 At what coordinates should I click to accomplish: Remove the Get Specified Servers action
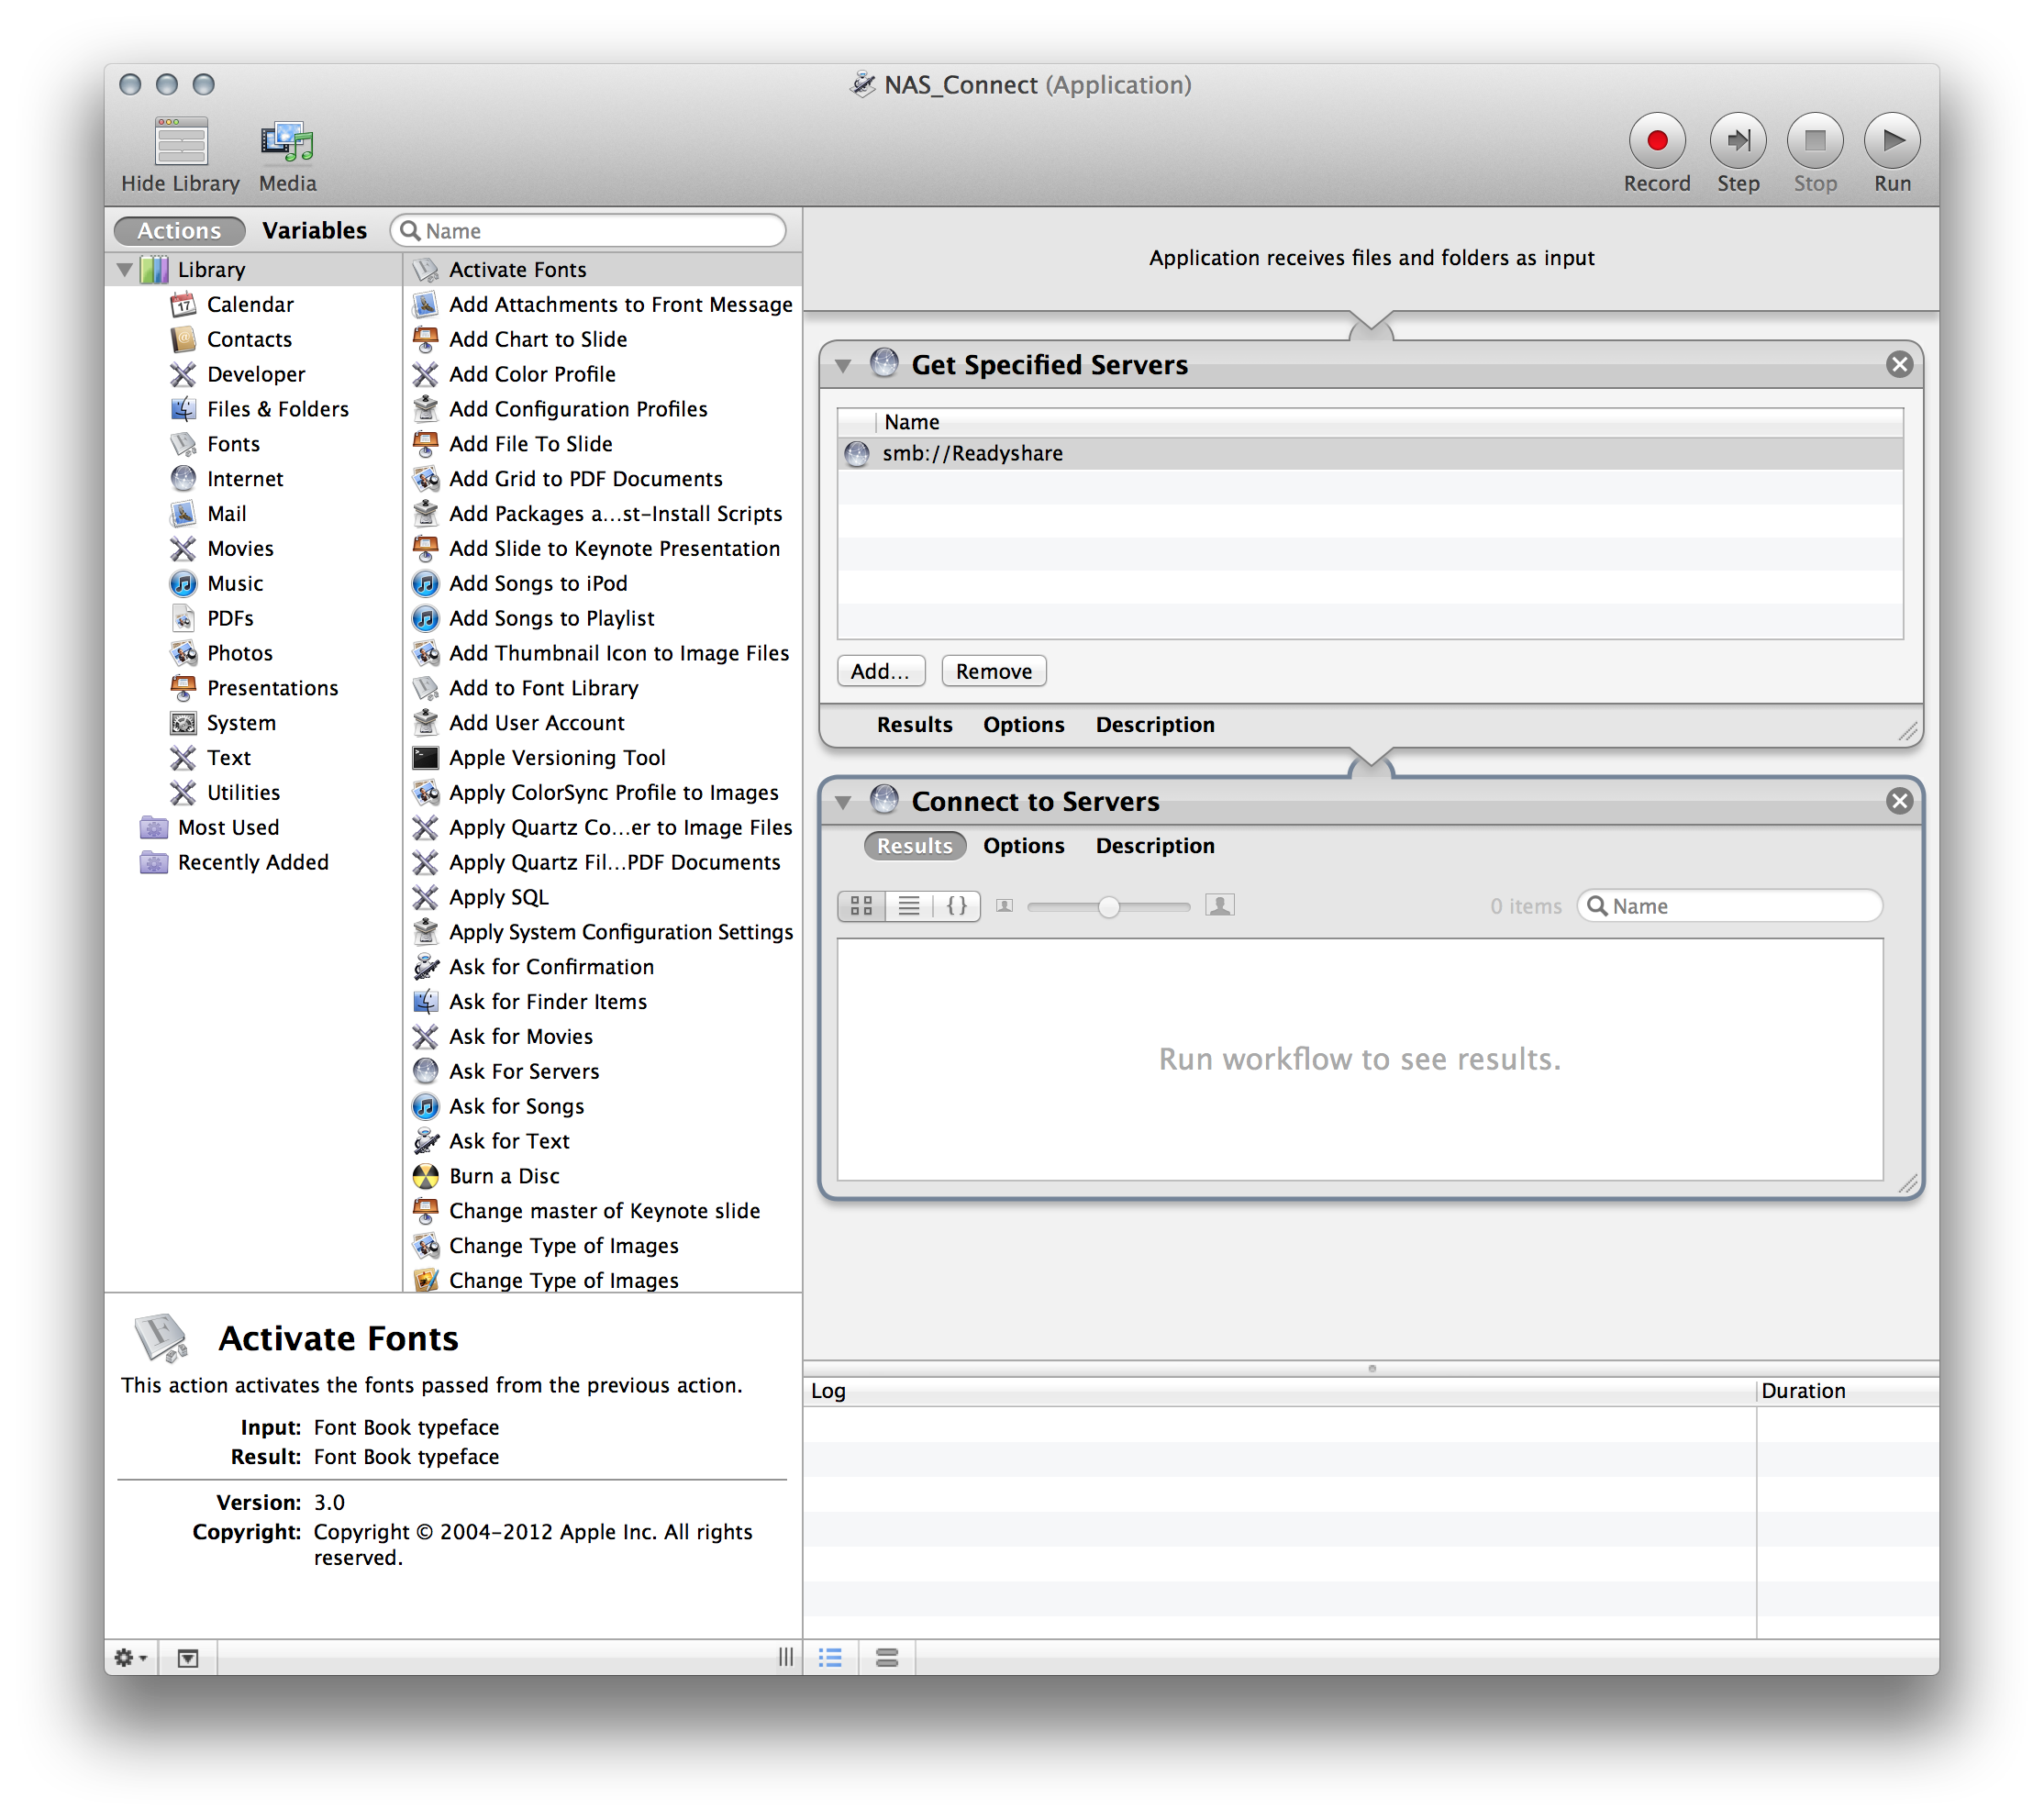pyautogui.click(x=1899, y=364)
